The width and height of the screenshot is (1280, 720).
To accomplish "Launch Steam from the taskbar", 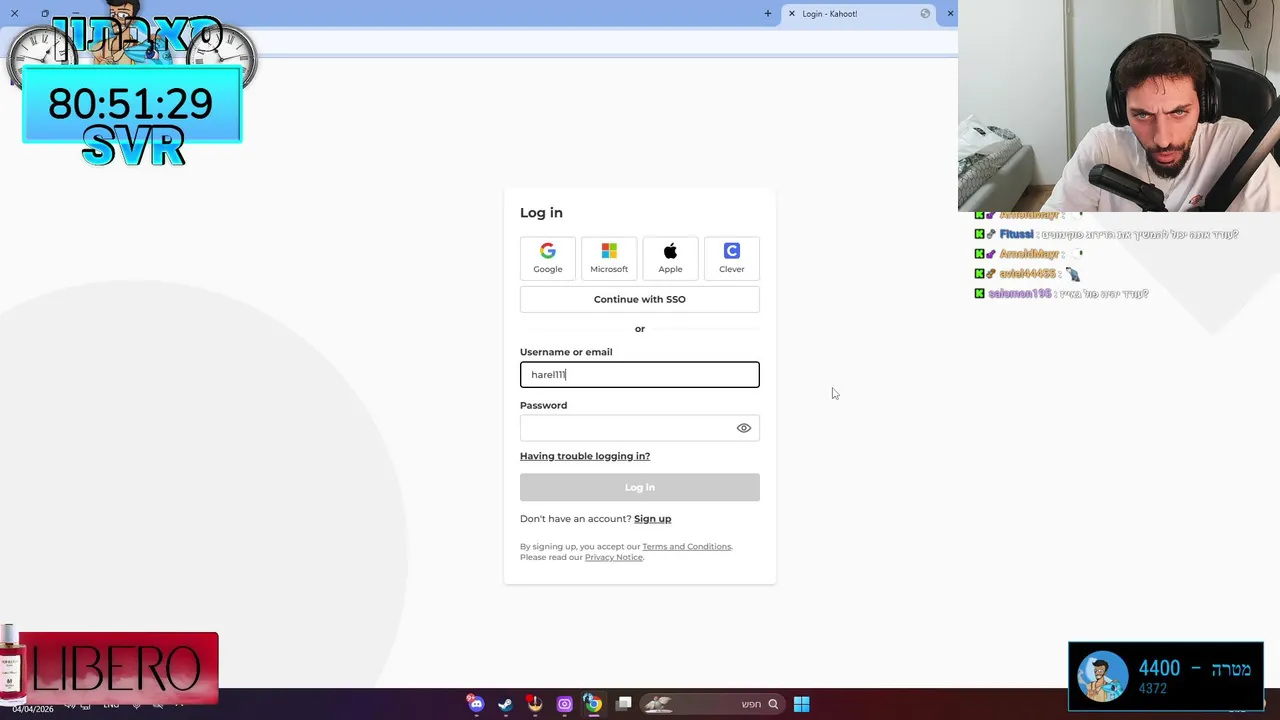I will [x=505, y=704].
